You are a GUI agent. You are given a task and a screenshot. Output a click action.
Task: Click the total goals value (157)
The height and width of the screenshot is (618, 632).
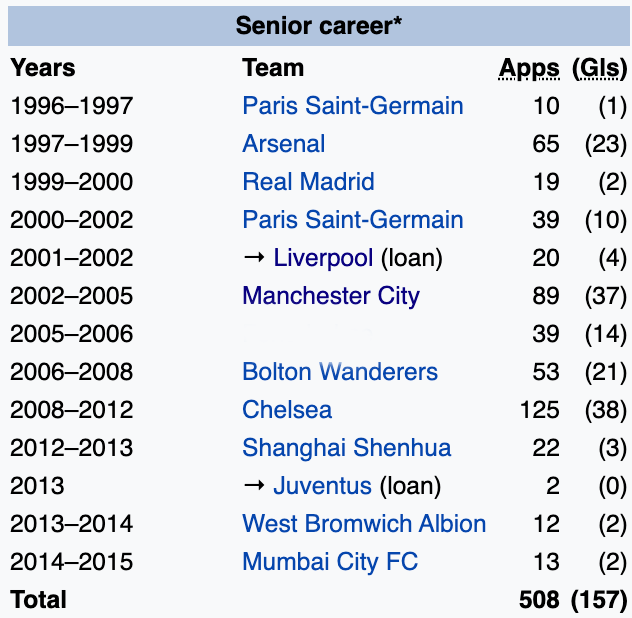[599, 600]
